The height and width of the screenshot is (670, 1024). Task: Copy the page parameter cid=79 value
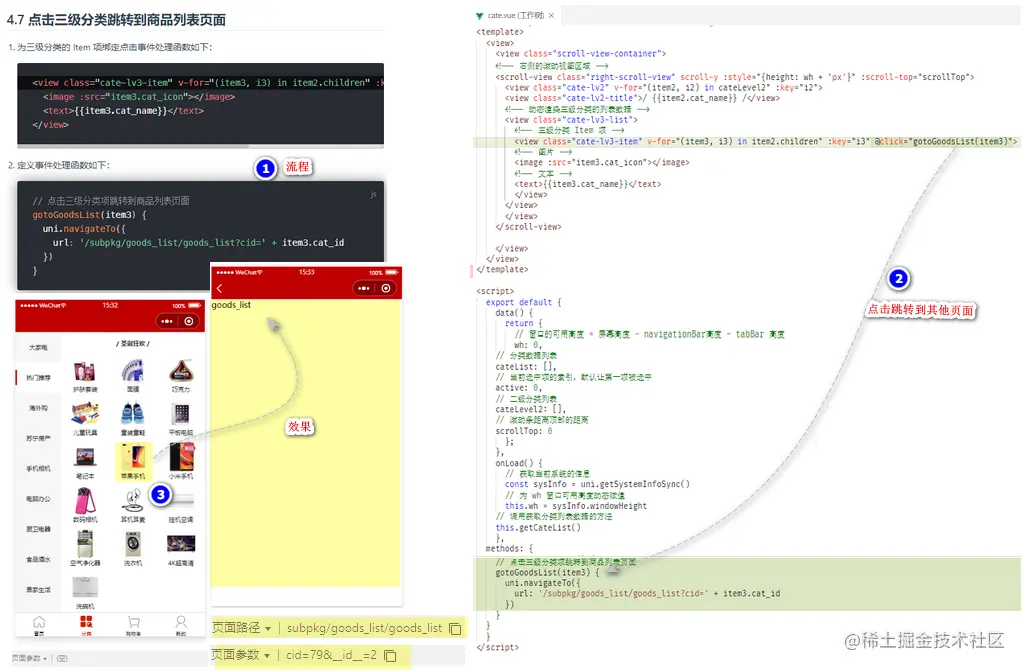[390, 656]
